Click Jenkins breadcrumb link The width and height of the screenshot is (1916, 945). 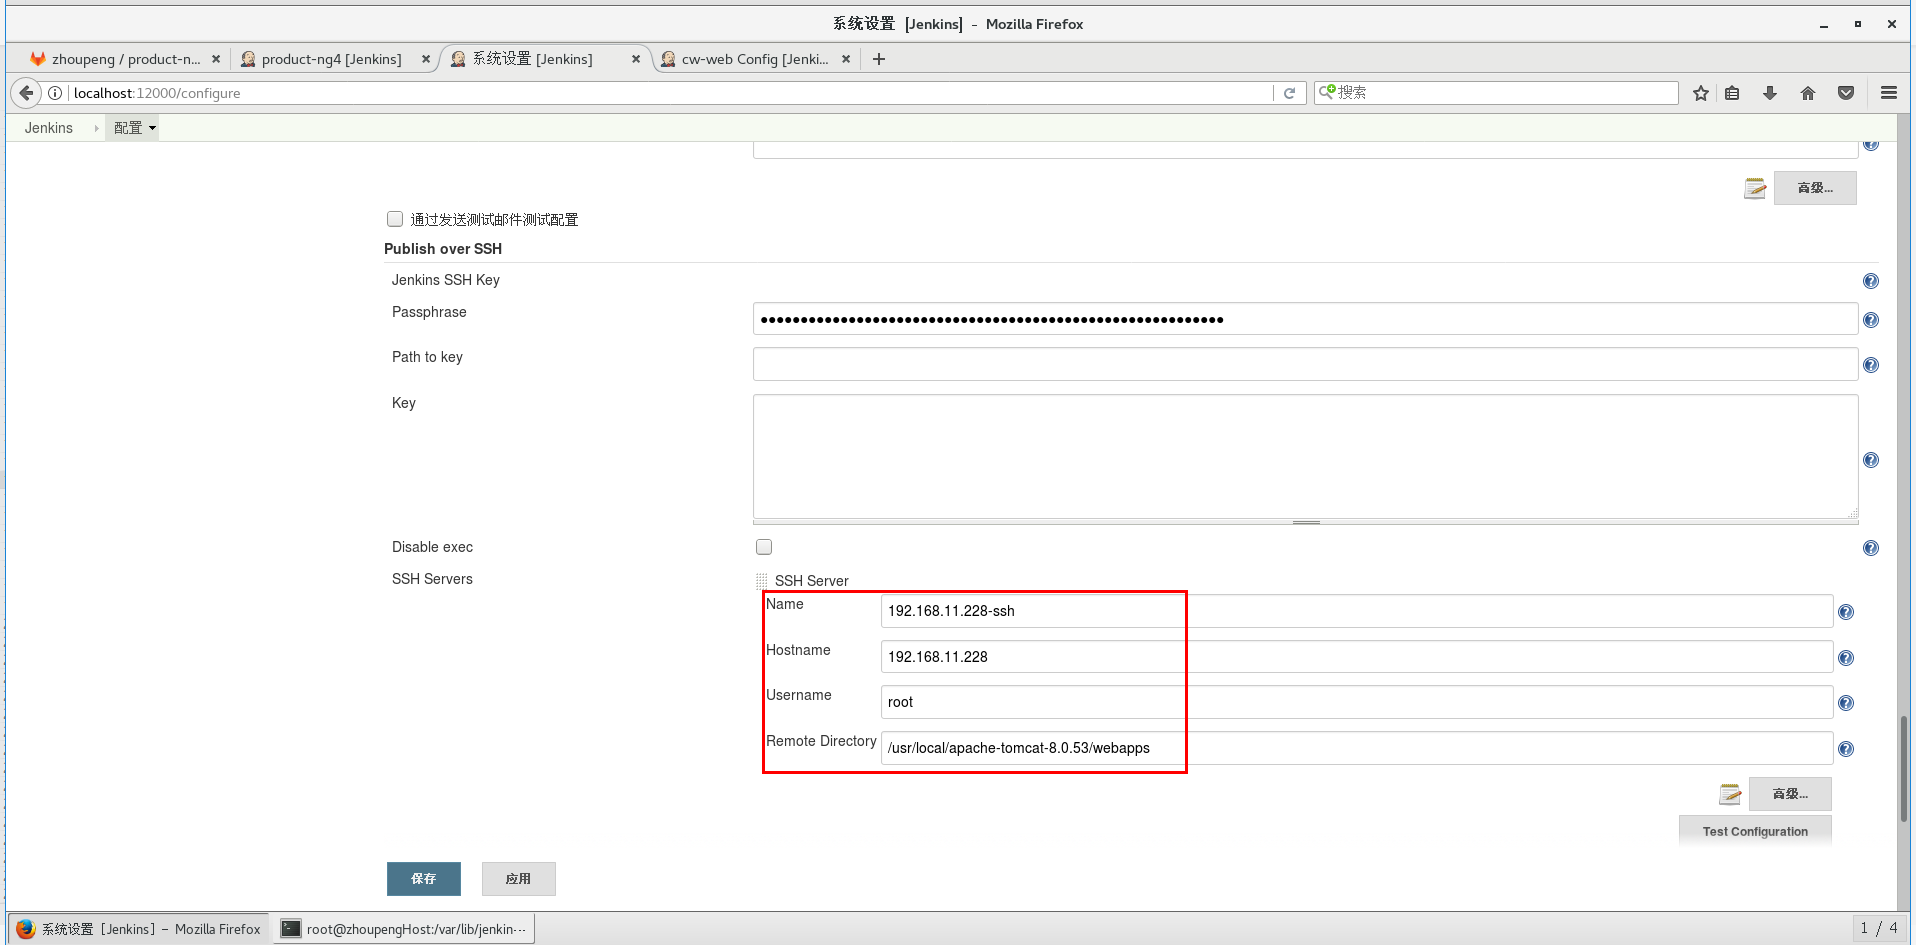49,128
